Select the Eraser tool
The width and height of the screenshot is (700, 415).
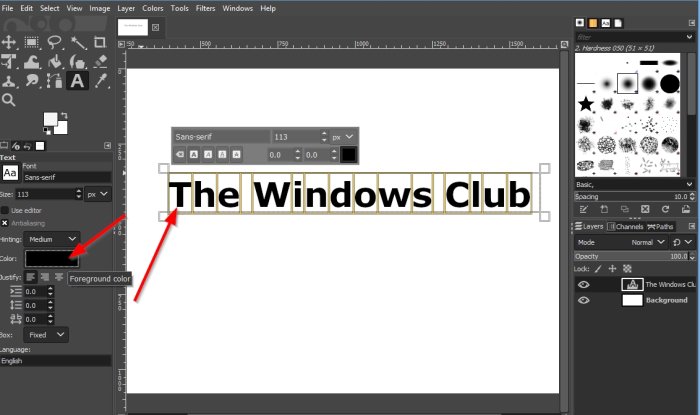[101, 62]
